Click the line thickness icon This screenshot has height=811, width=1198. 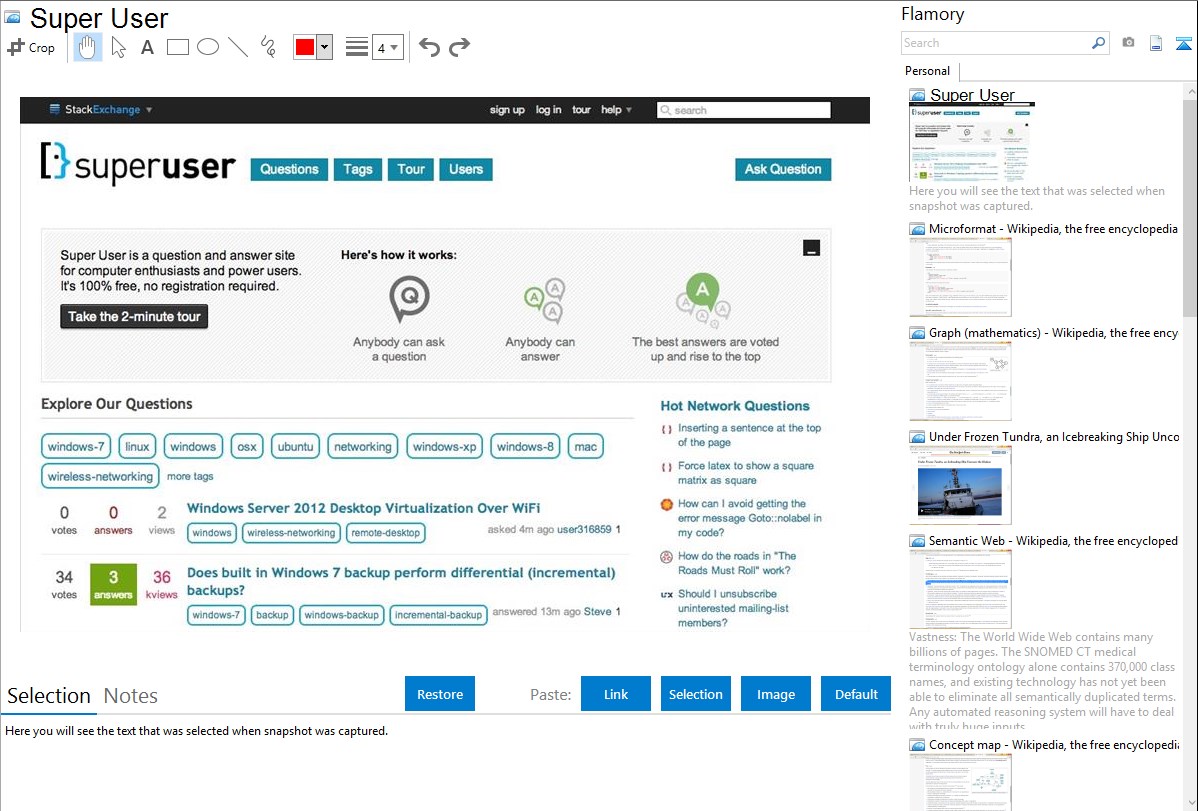tap(357, 47)
